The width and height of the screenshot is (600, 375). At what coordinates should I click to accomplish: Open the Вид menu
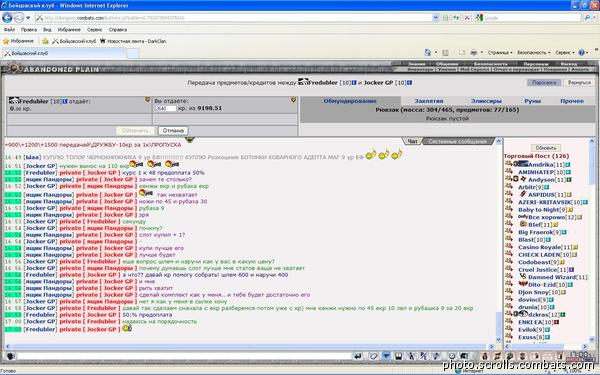tap(47, 29)
